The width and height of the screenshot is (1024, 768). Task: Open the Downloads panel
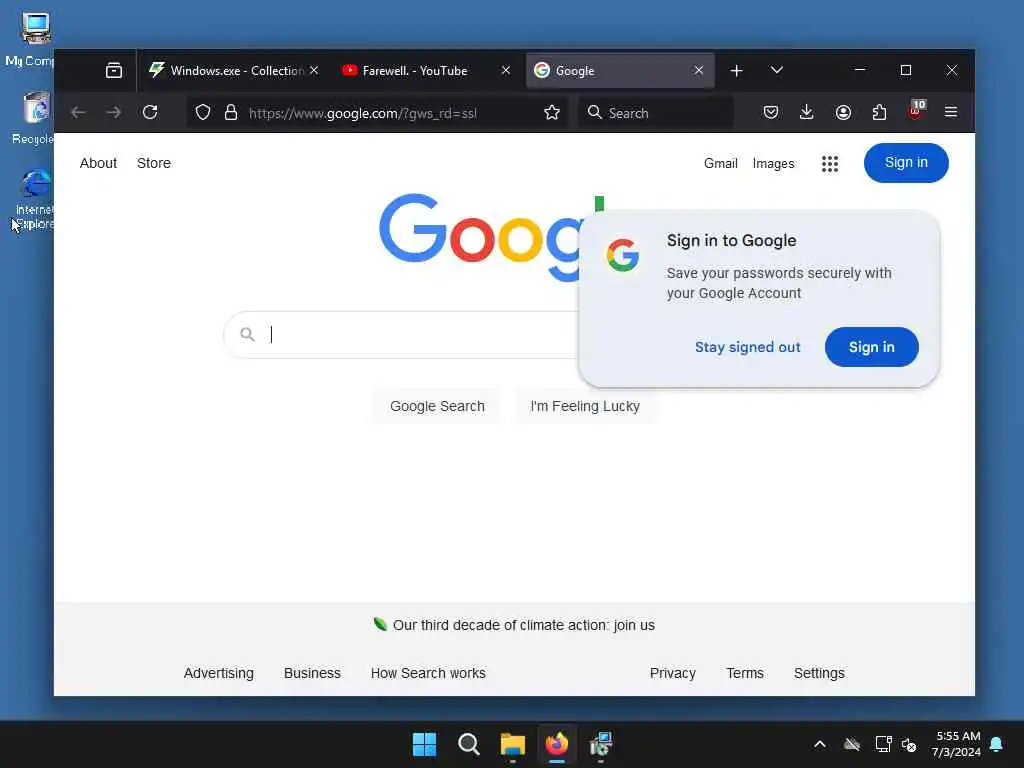point(807,112)
